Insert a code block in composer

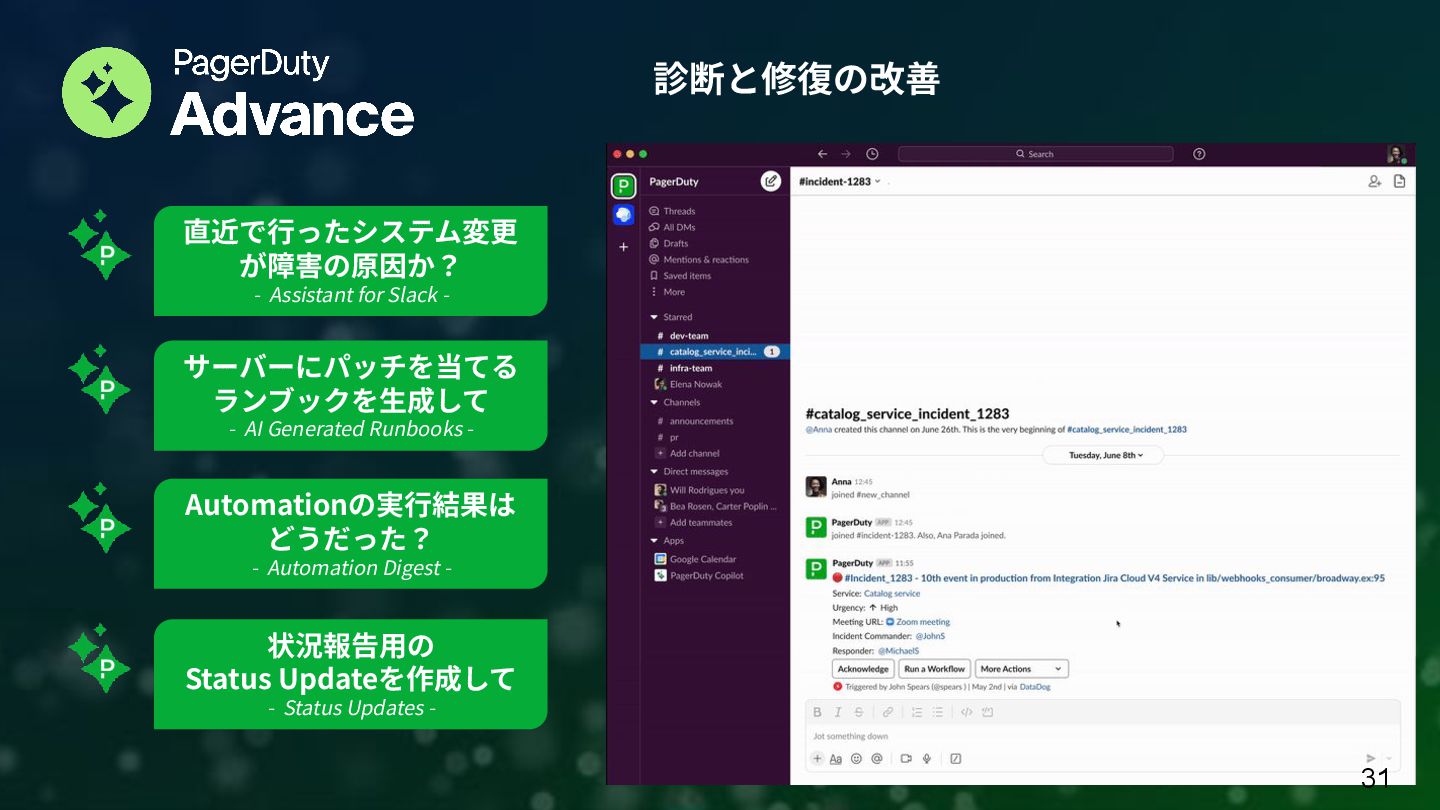click(987, 712)
